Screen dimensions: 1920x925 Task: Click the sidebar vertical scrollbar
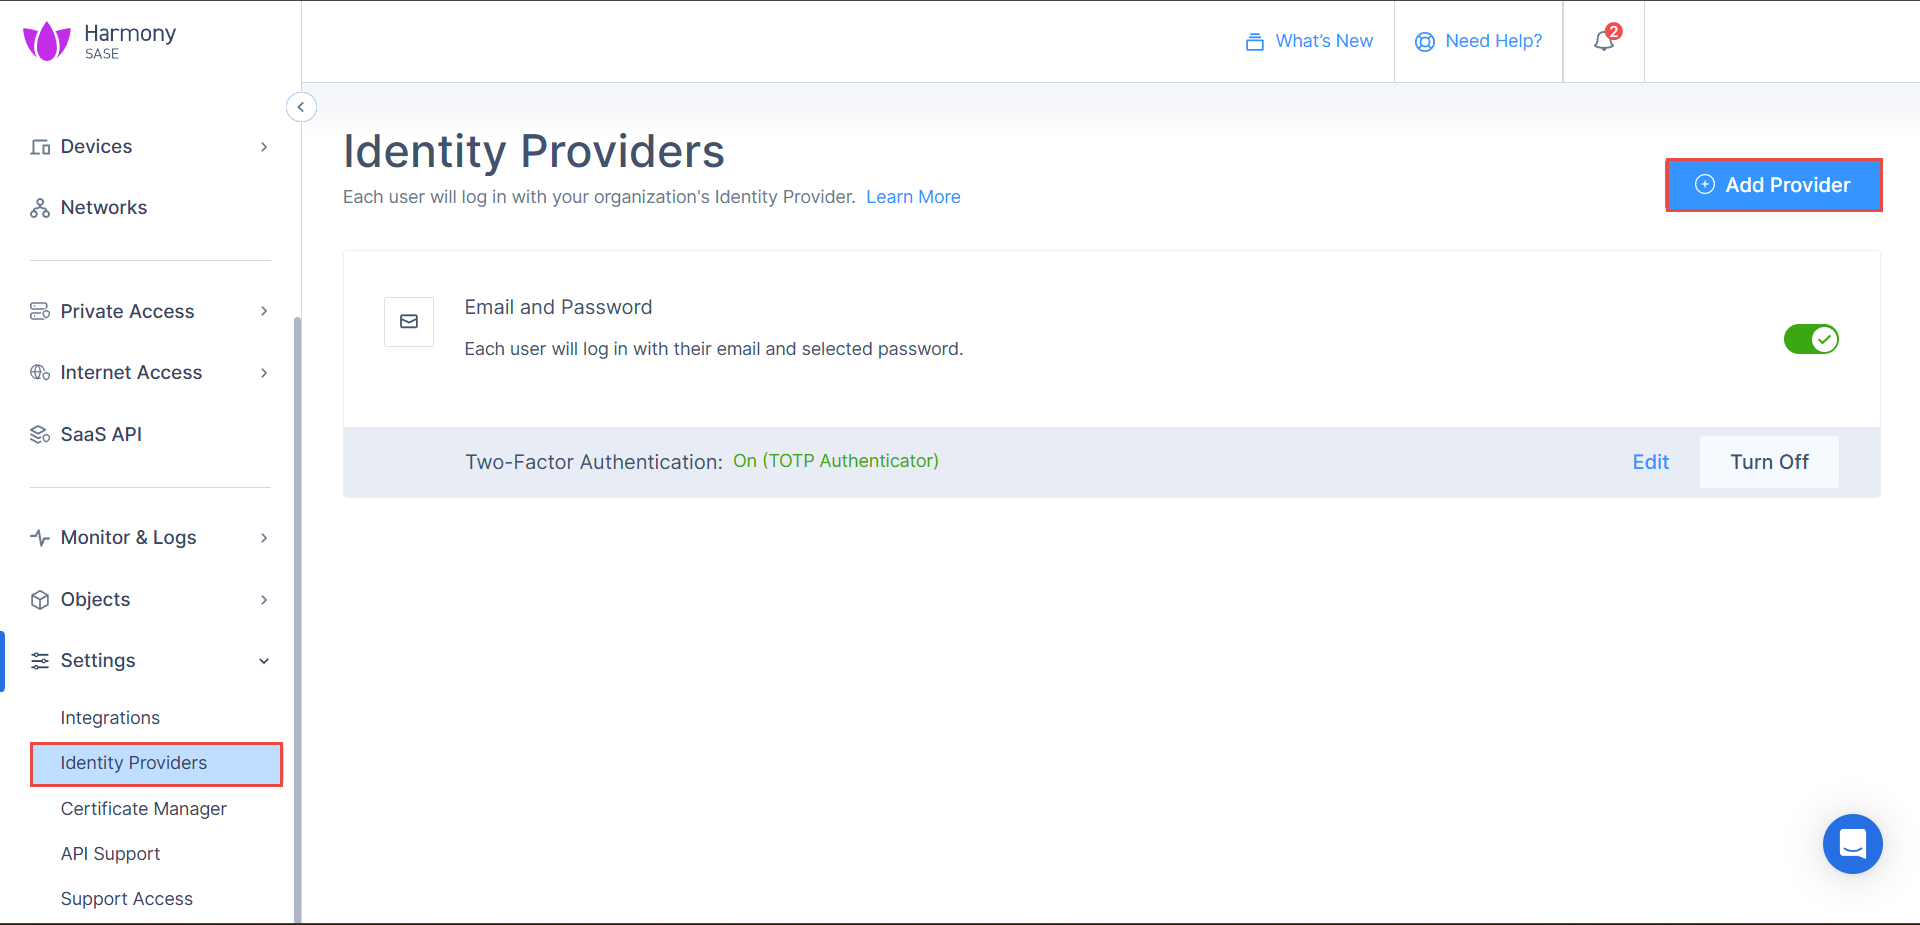[x=297, y=620]
